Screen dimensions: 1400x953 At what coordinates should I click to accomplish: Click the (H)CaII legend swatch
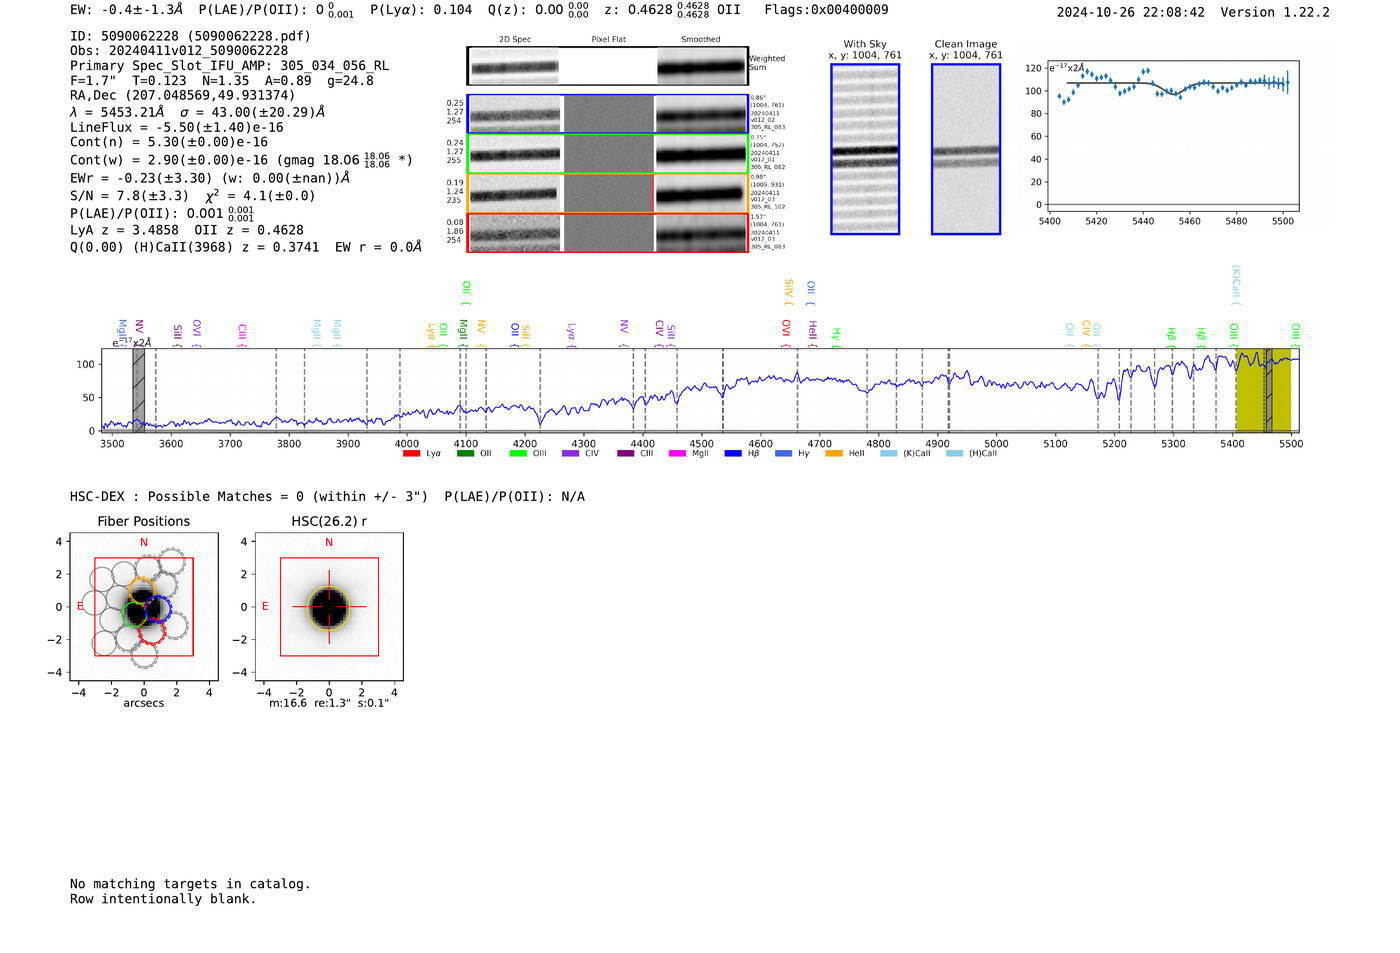tap(955, 454)
